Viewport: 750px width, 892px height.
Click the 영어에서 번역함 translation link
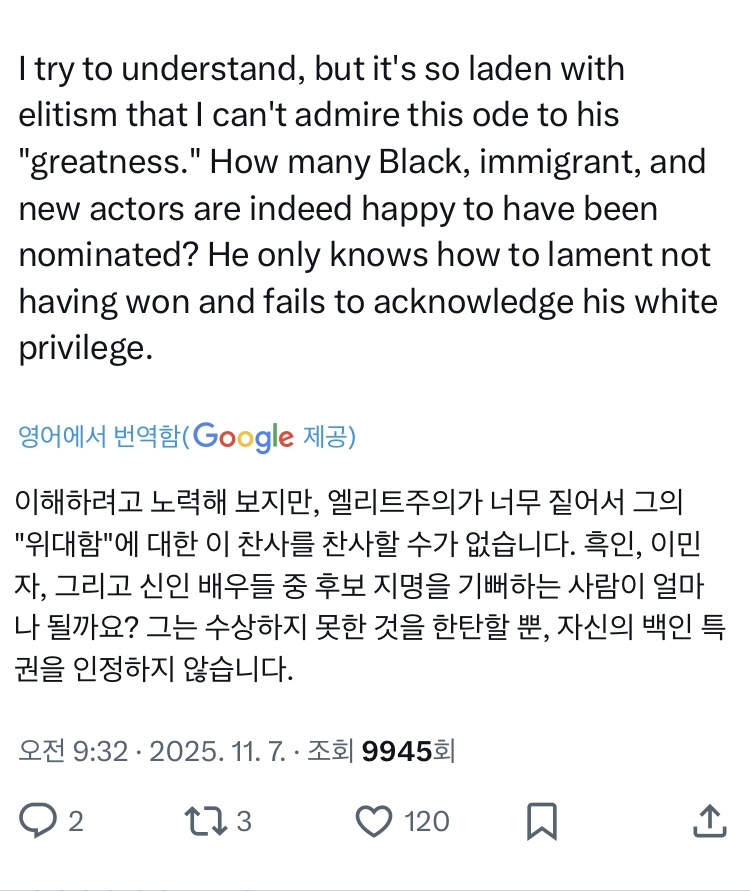(99, 437)
